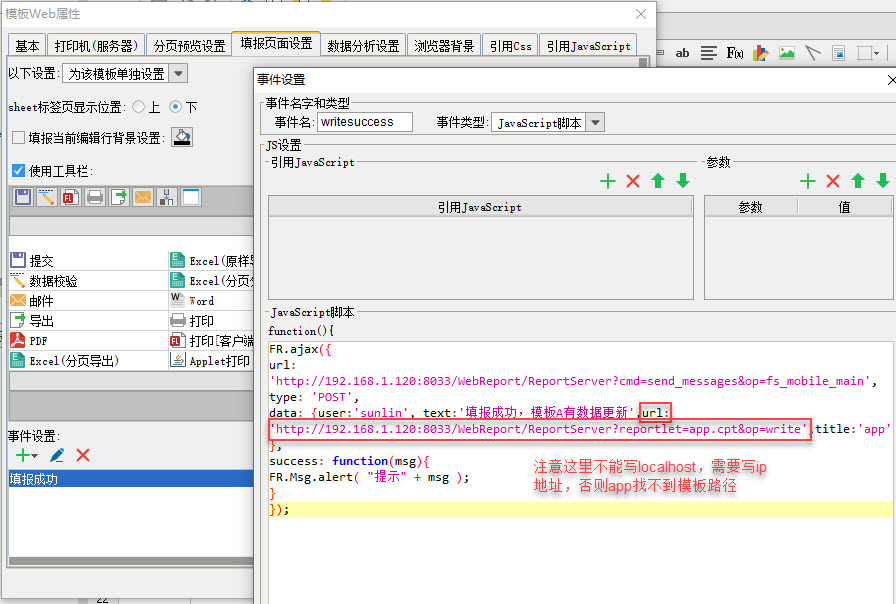Delete the selected event with the red X
896x604 pixels.
[83, 455]
